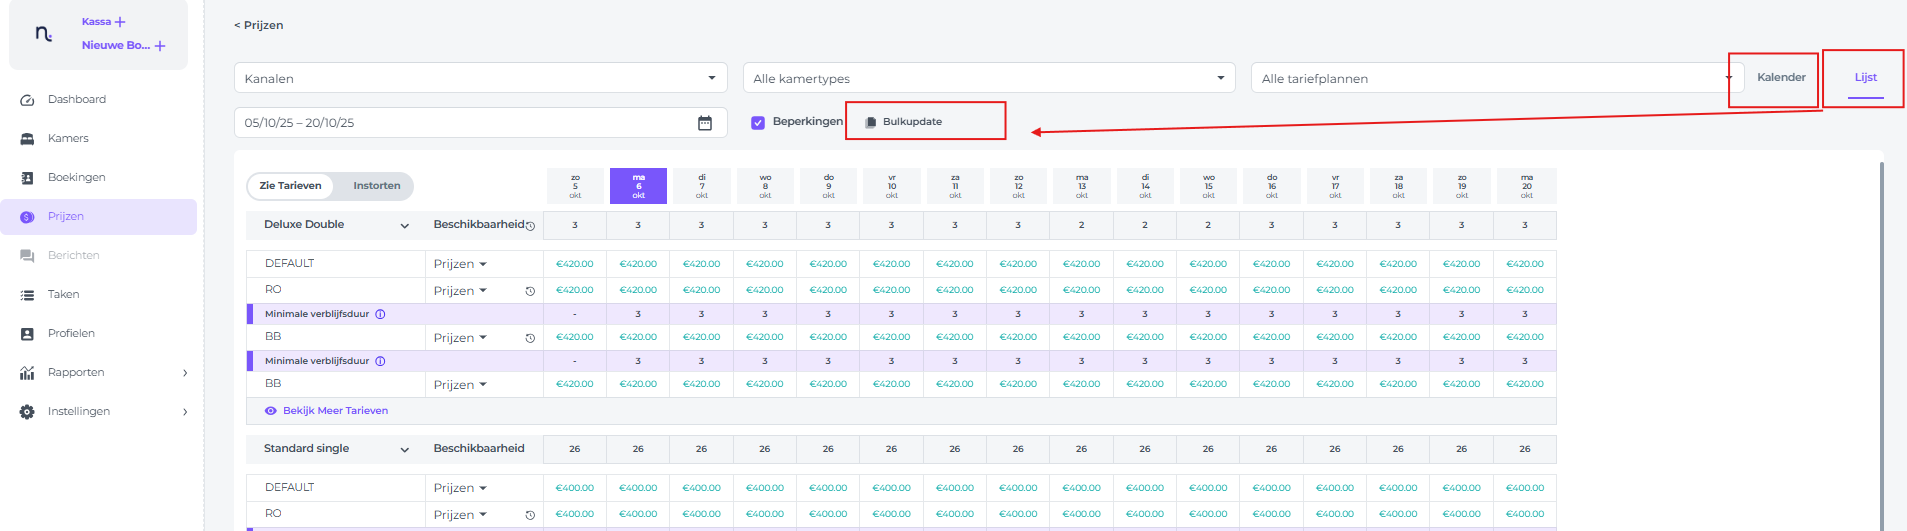Viewport: 1907px width, 531px height.
Task: Click the Kamers bed icon
Action: pos(27,139)
